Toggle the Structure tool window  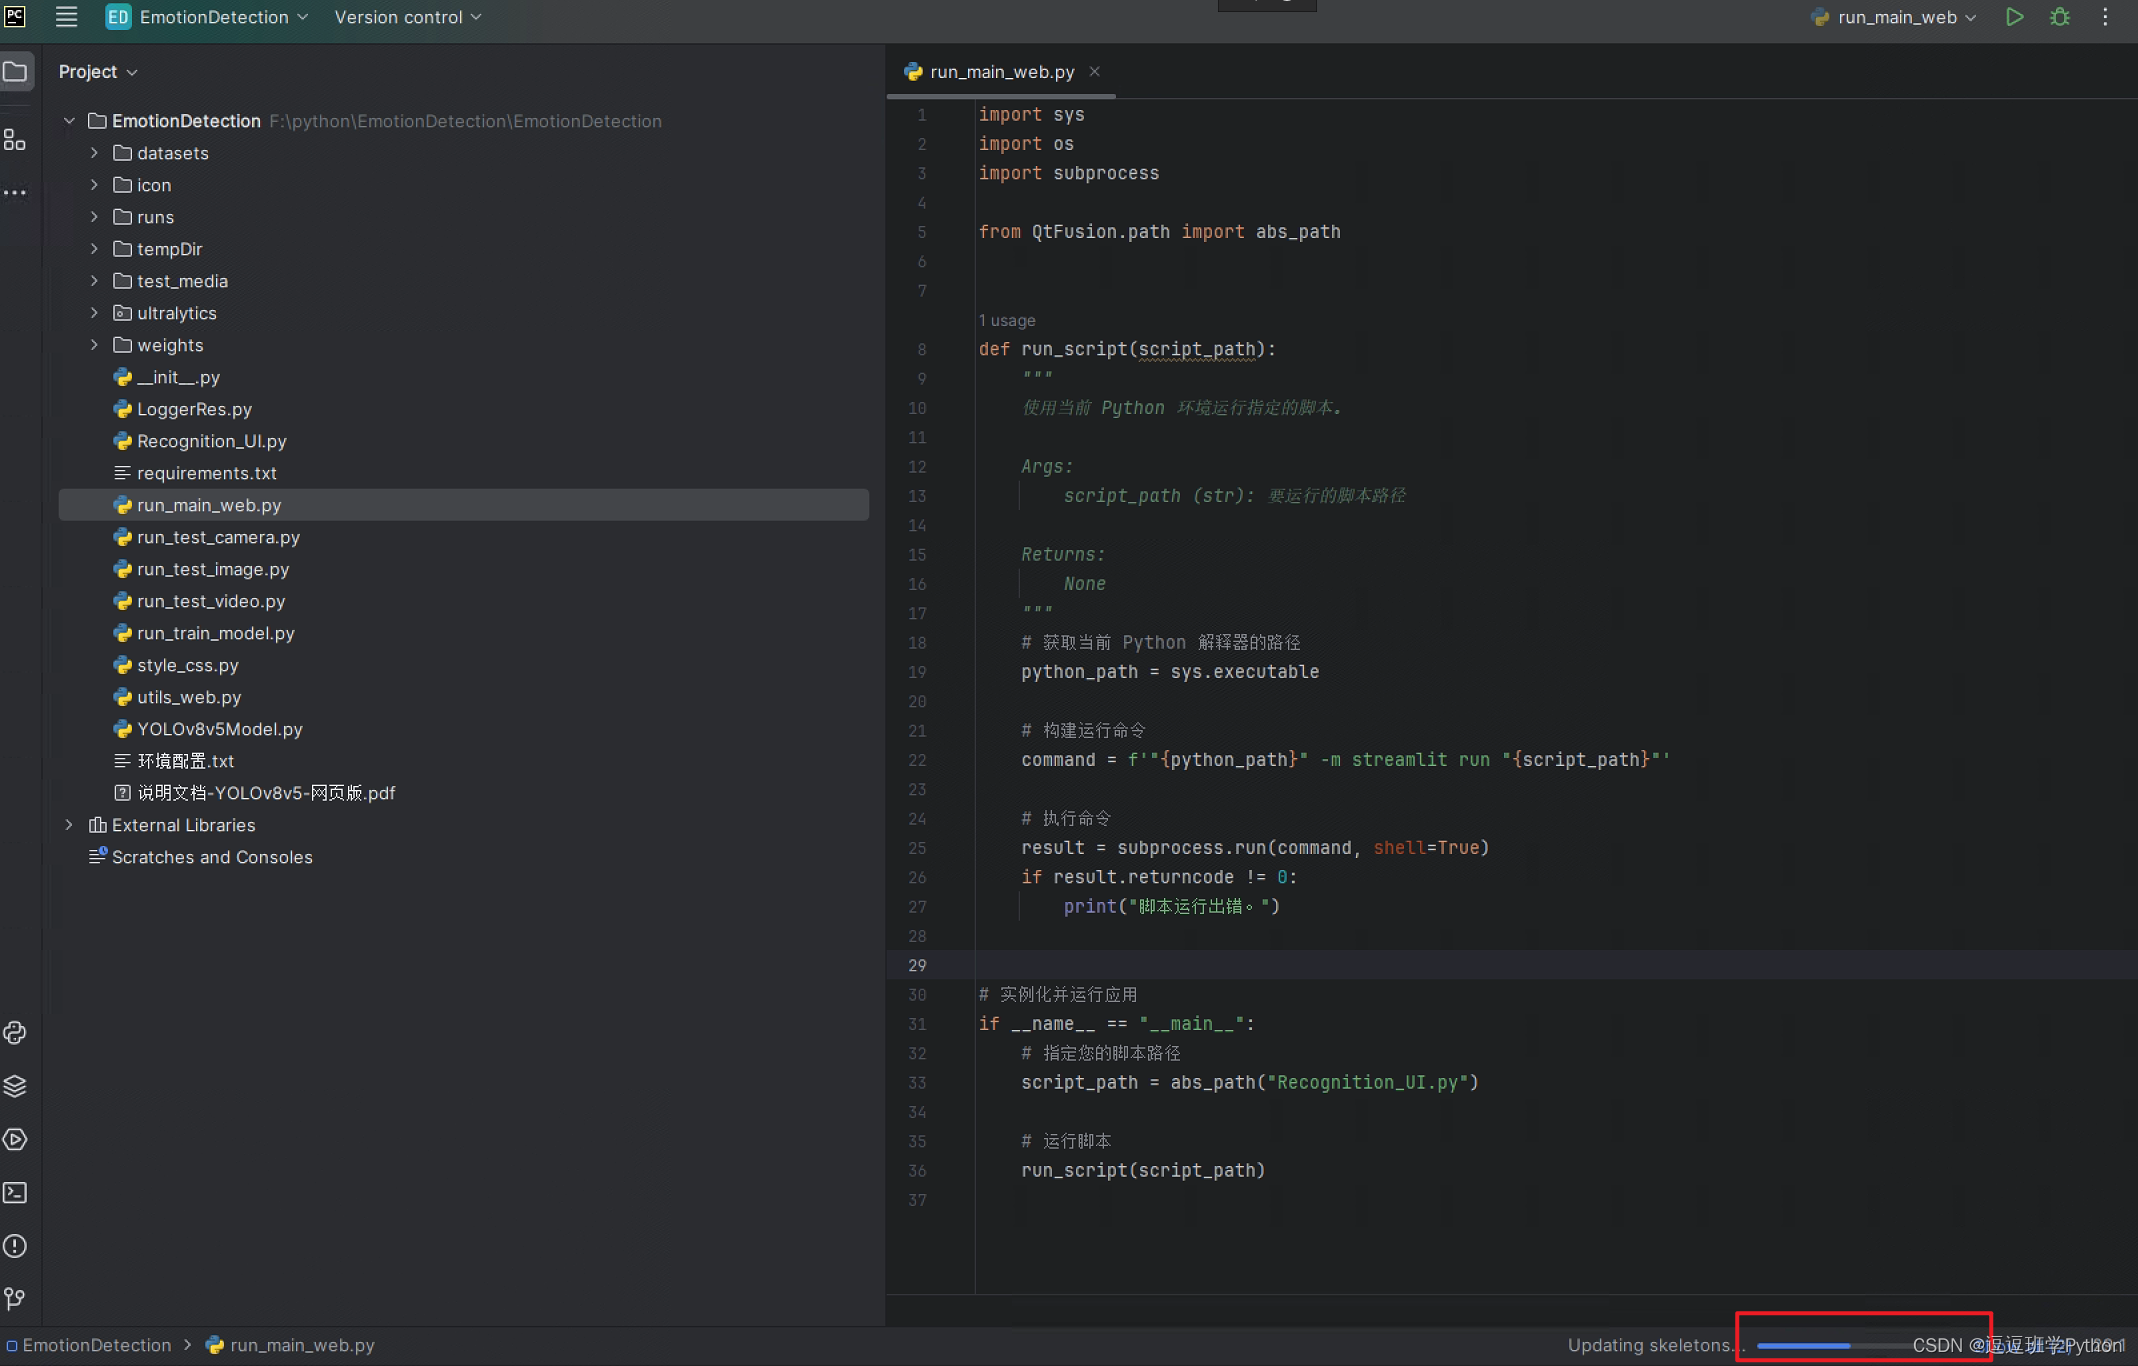coord(15,140)
